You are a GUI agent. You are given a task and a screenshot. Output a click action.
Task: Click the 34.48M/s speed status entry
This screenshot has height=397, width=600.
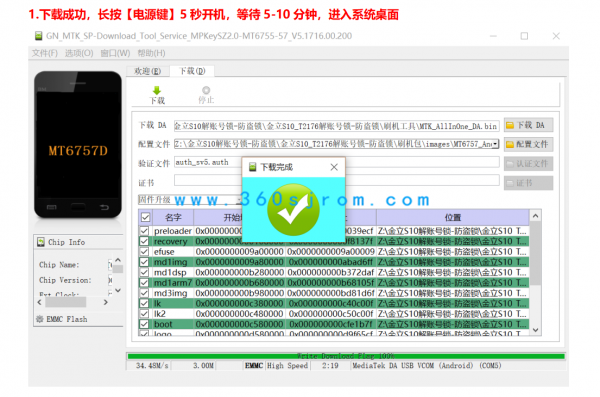click(152, 366)
